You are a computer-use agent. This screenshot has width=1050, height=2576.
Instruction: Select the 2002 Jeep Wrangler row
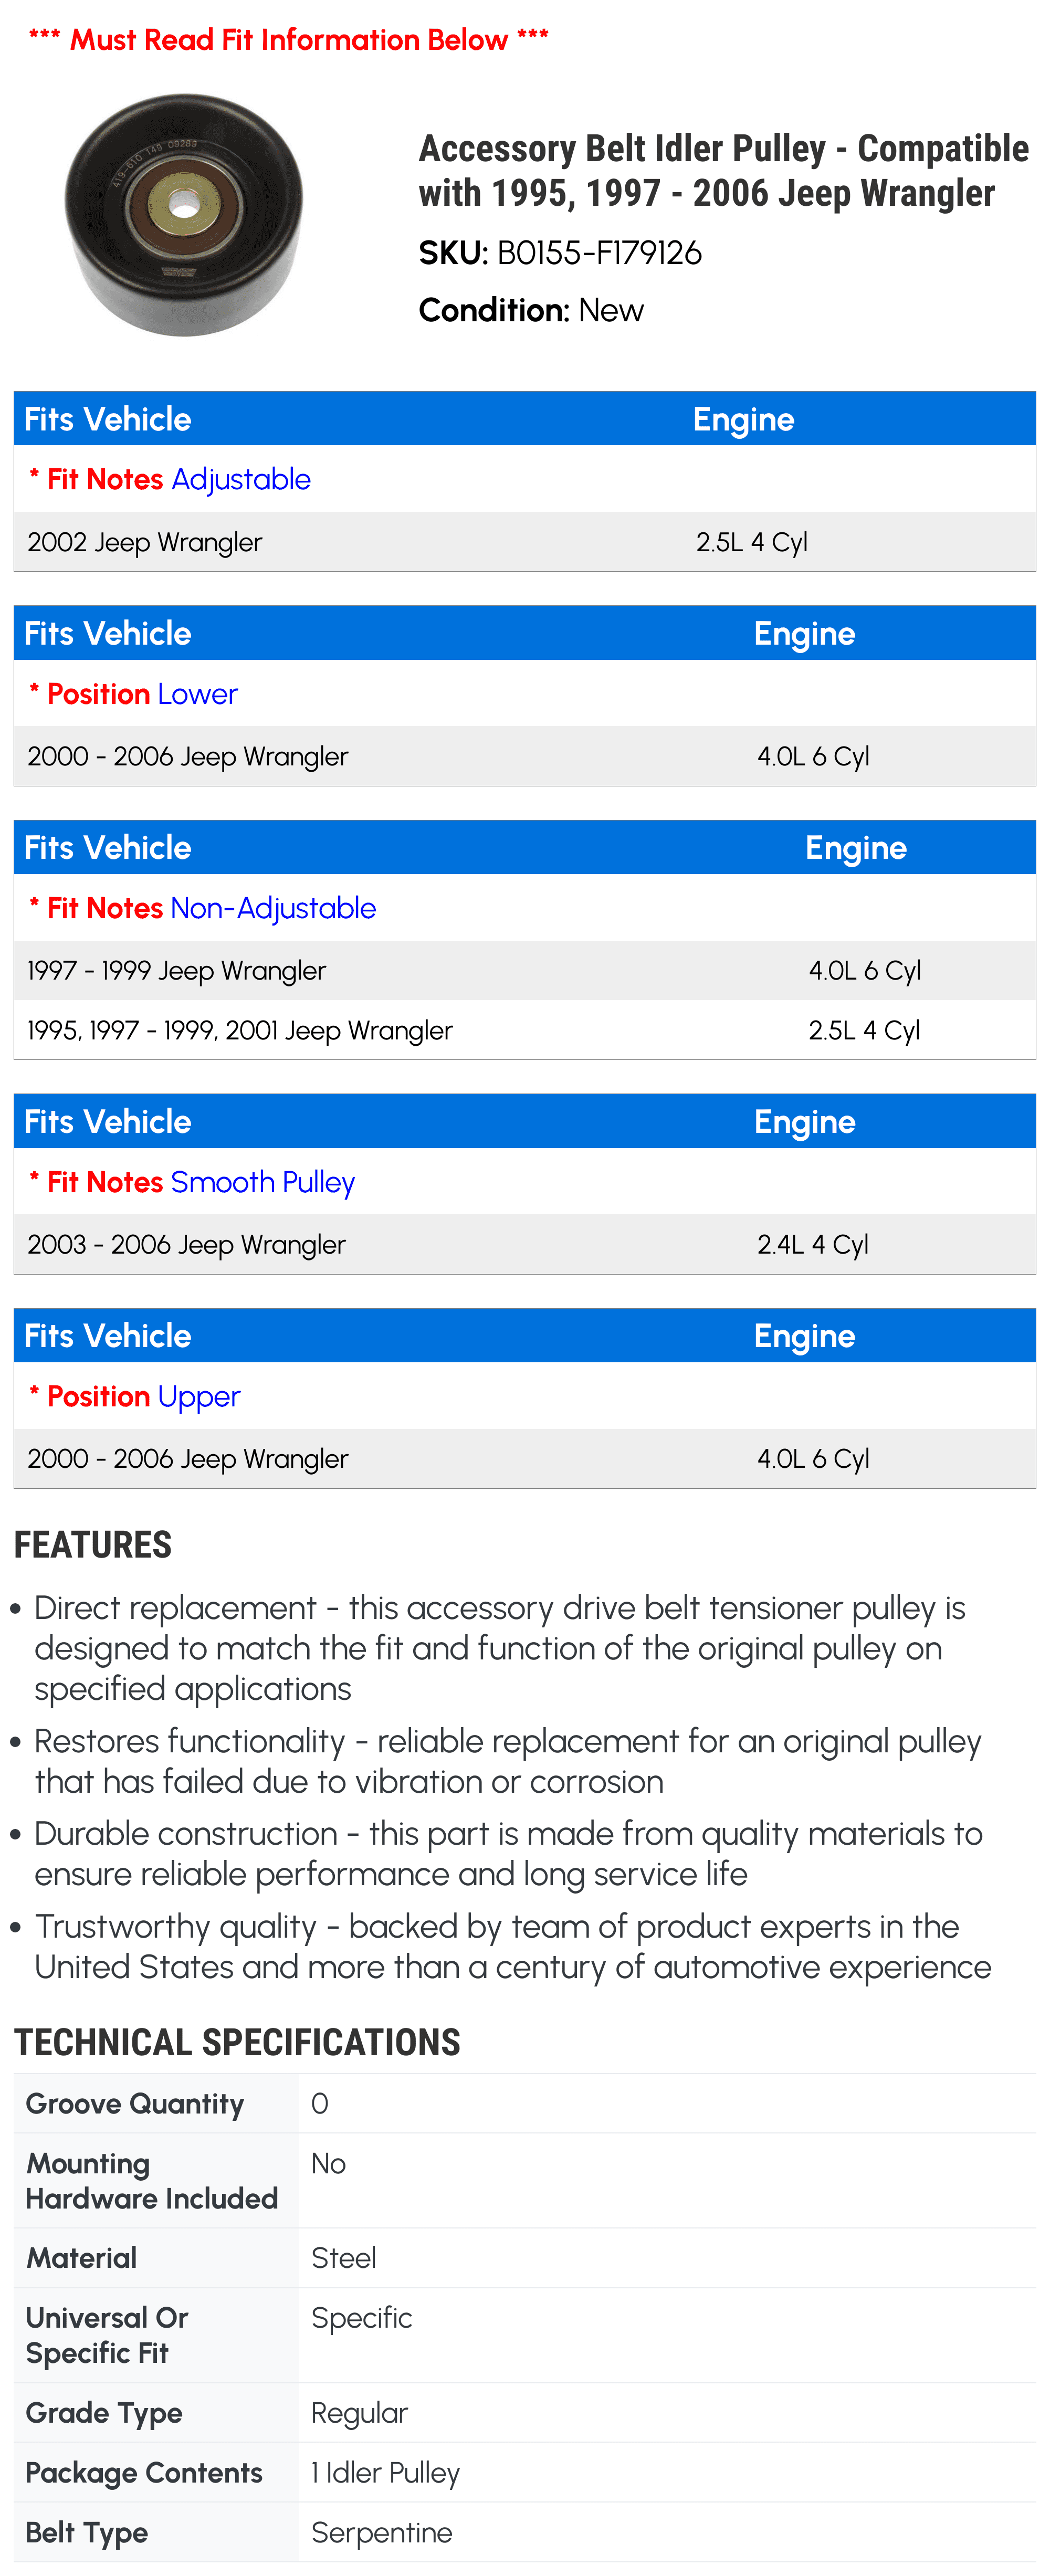tap(524, 542)
